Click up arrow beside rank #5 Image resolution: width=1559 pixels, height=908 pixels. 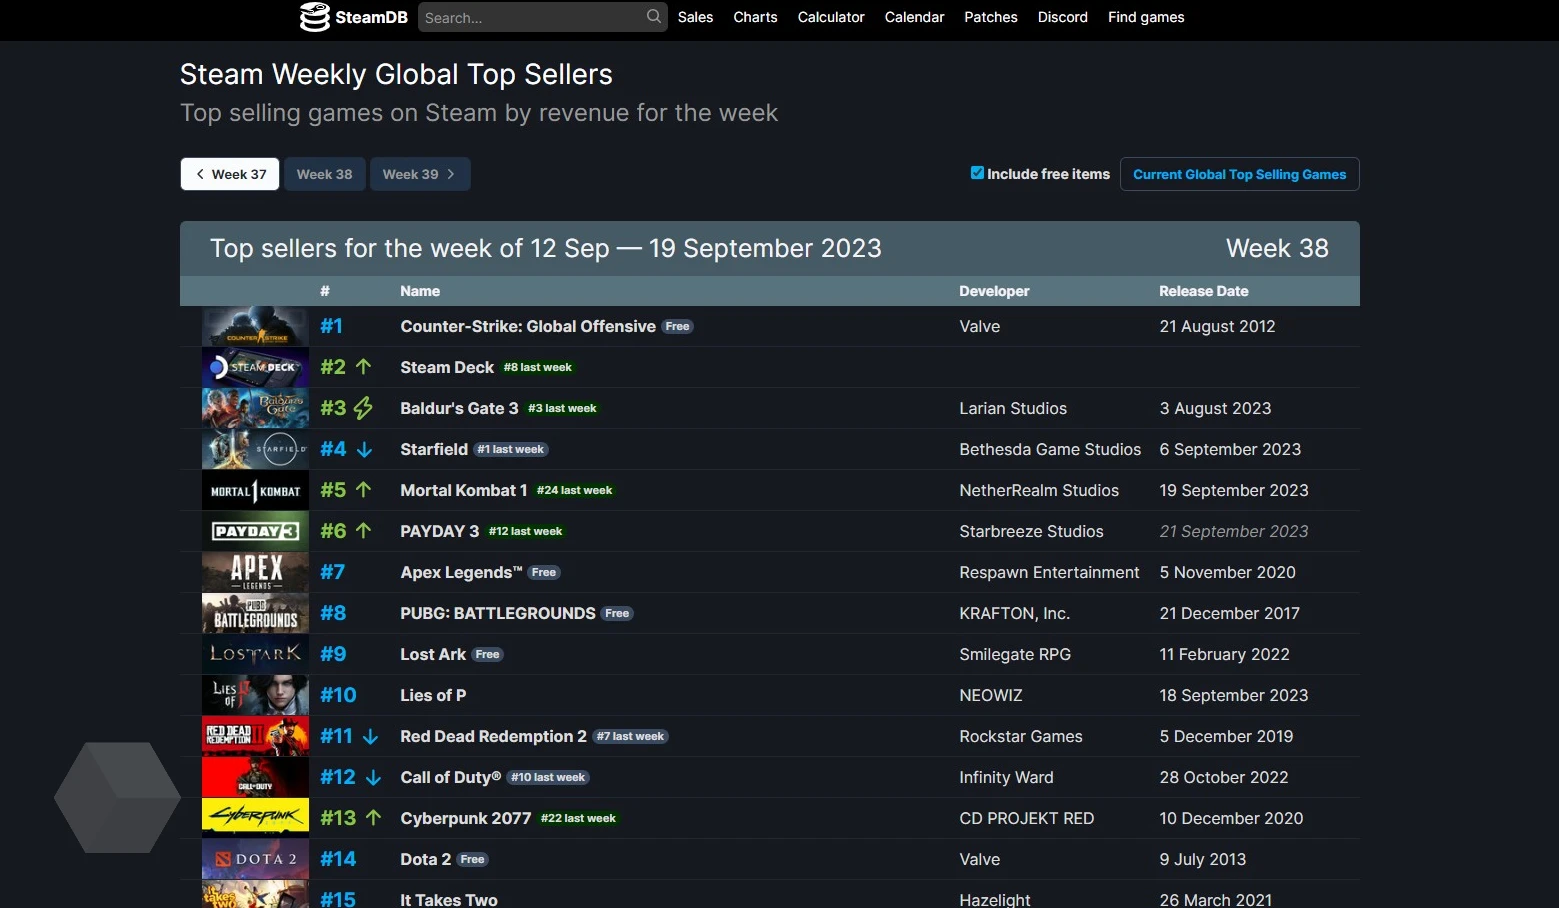click(363, 490)
